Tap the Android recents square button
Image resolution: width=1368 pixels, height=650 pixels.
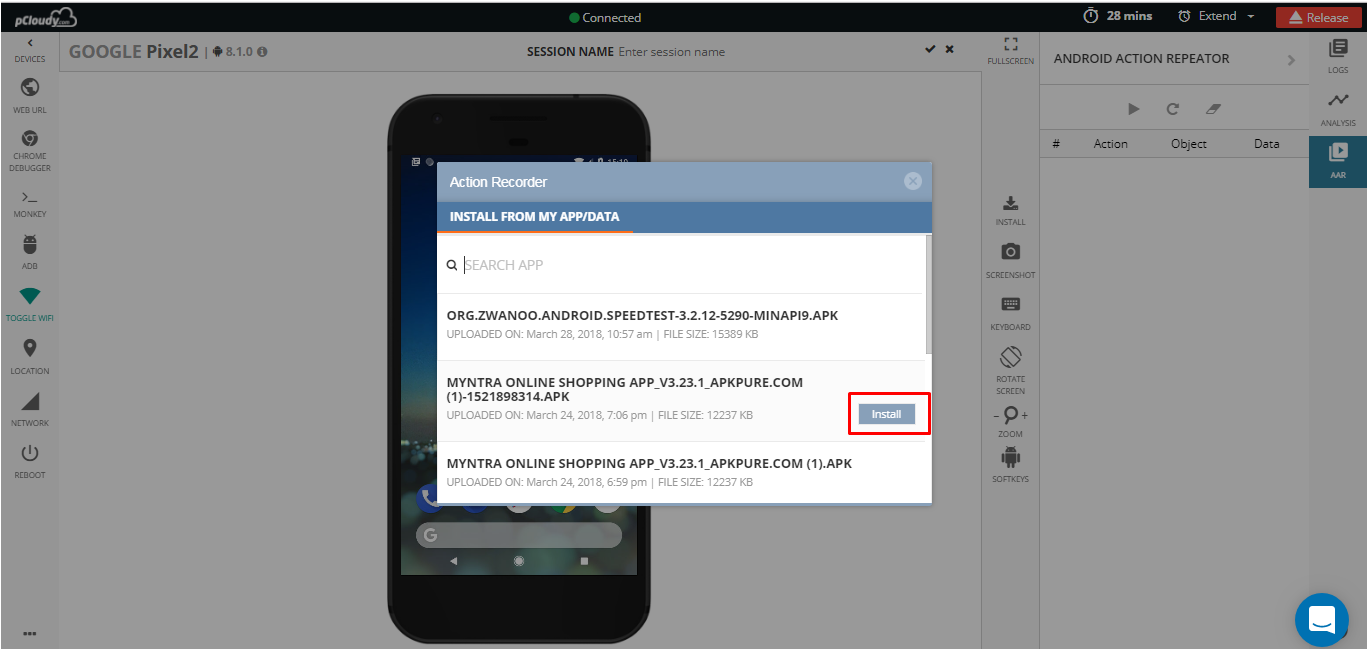(x=584, y=561)
